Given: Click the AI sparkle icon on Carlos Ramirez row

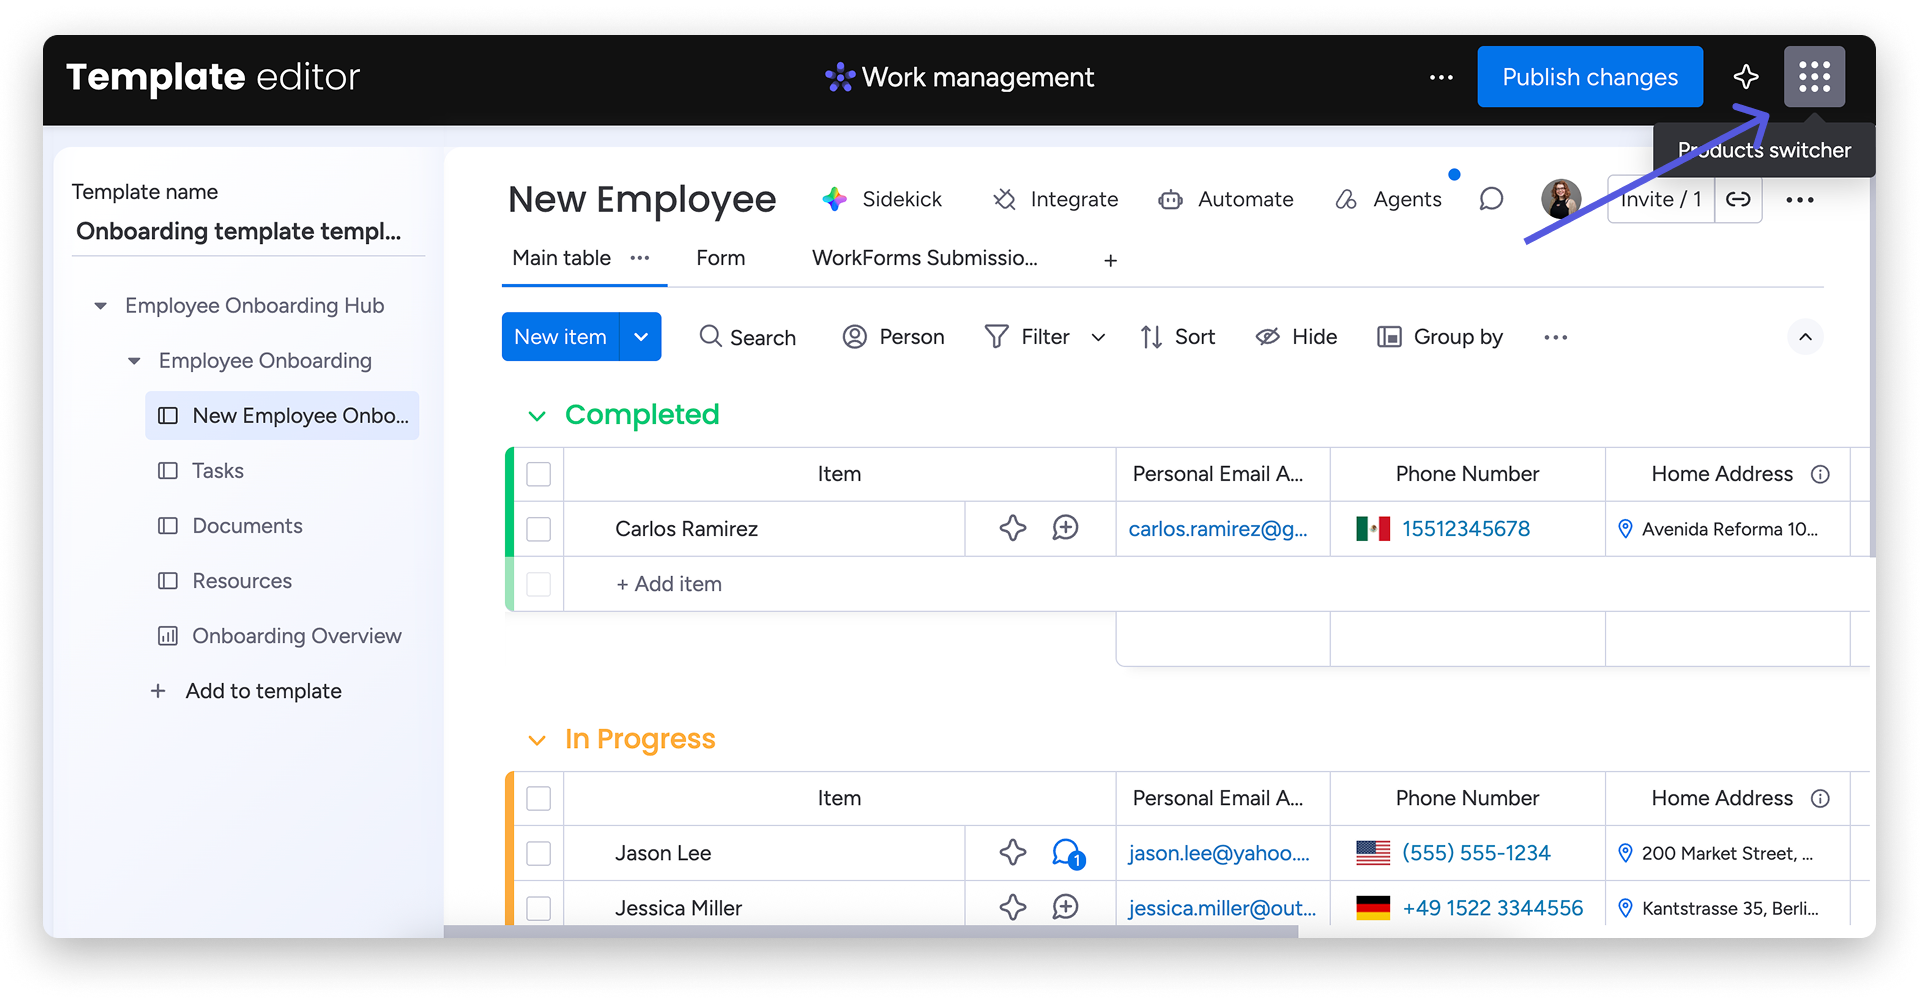Looking at the screenshot, I should point(1012,528).
